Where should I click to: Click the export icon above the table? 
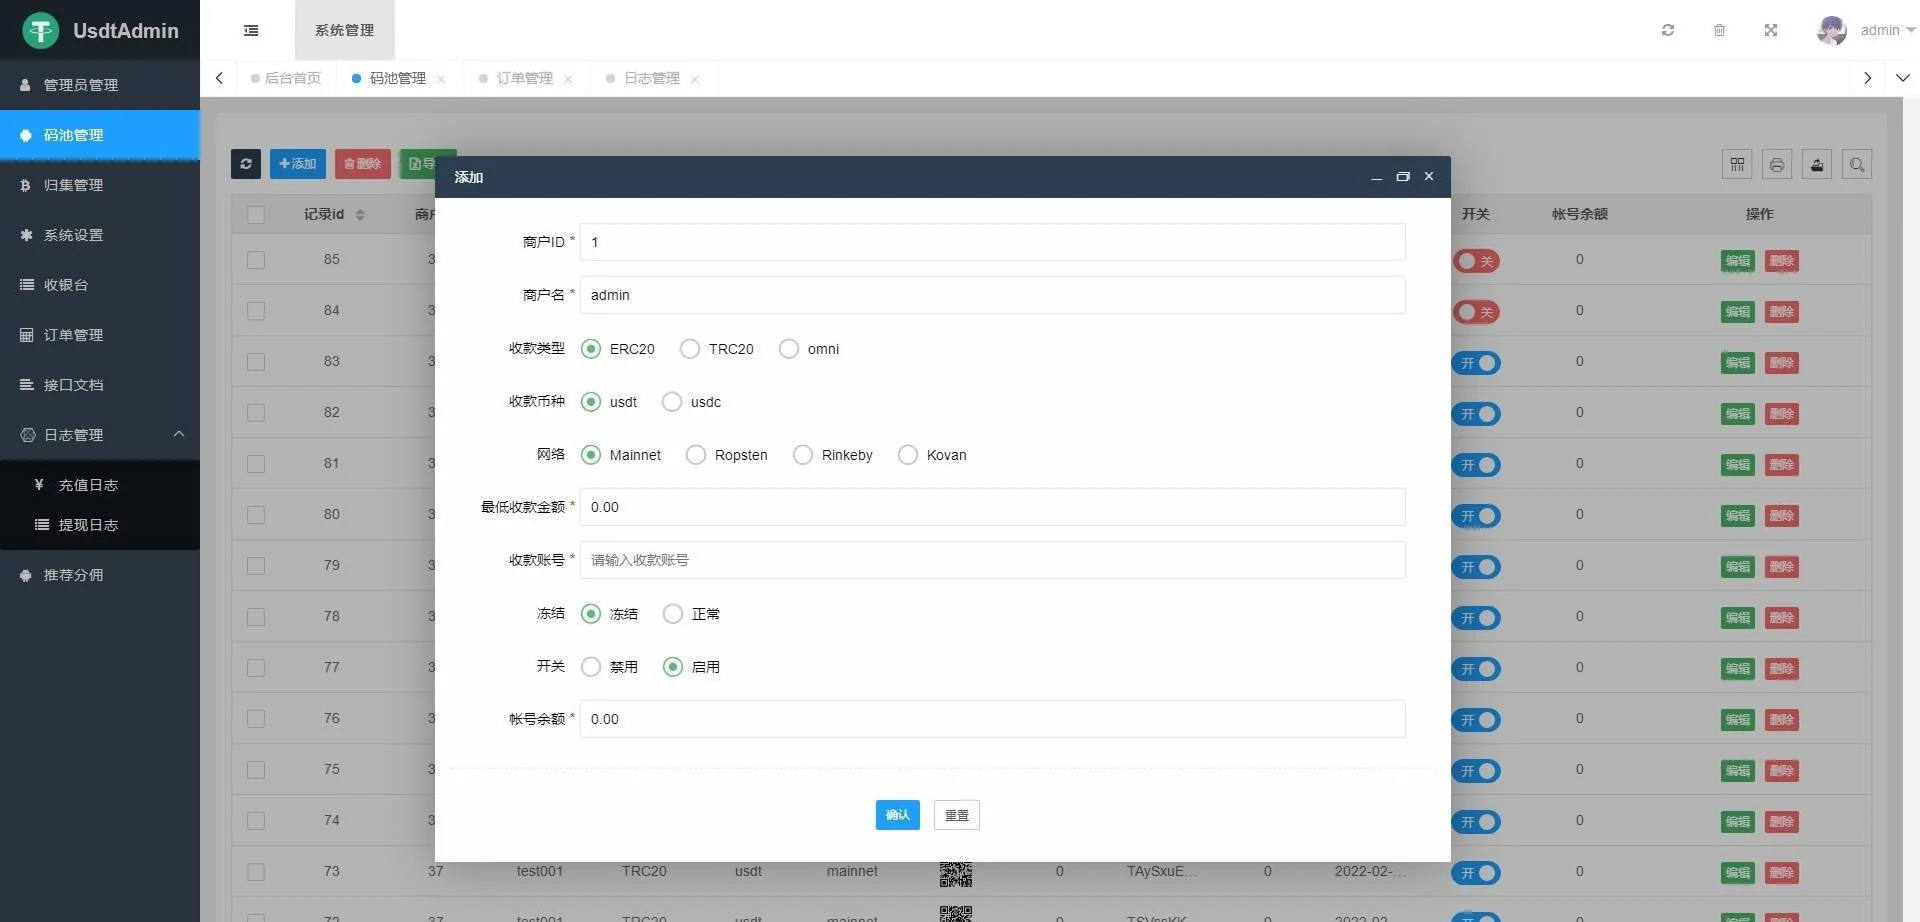(1817, 164)
